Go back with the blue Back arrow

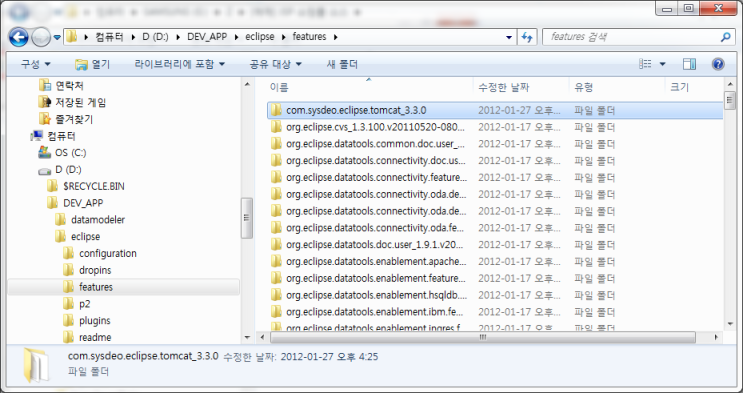[19, 37]
